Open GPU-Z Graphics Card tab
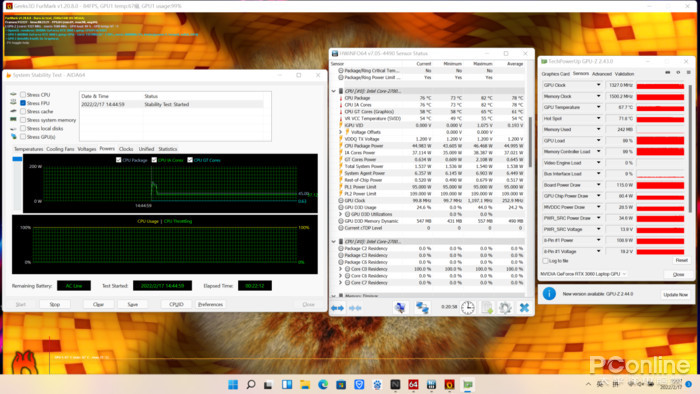Image resolution: width=700 pixels, height=394 pixels. coord(555,74)
